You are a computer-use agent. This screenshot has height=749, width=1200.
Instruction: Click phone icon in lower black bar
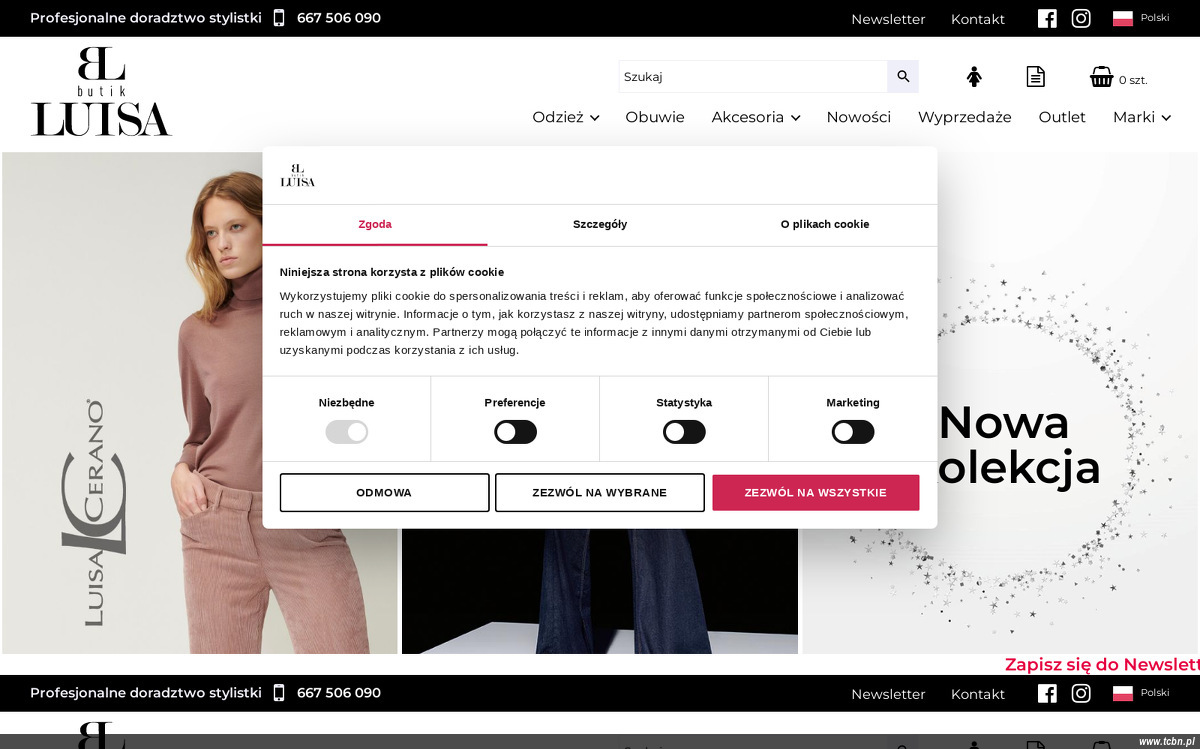[279, 693]
